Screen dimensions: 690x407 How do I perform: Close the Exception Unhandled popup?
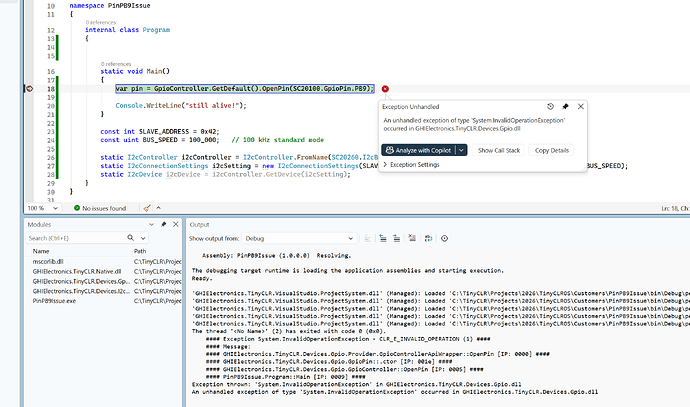click(580, 106)
